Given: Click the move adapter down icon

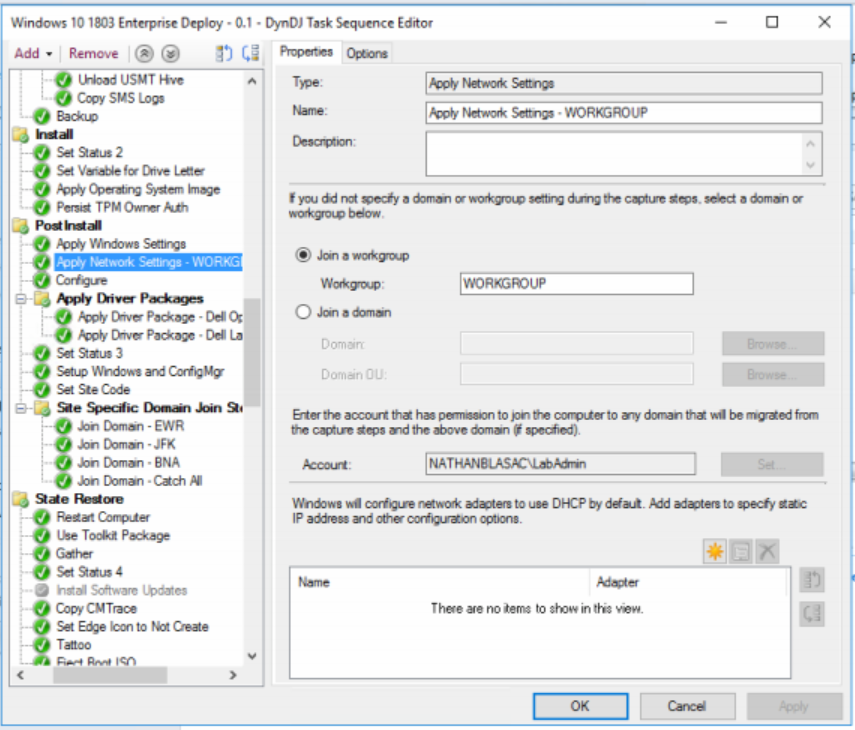Looking at the screenshot, I should coord(812,614).
